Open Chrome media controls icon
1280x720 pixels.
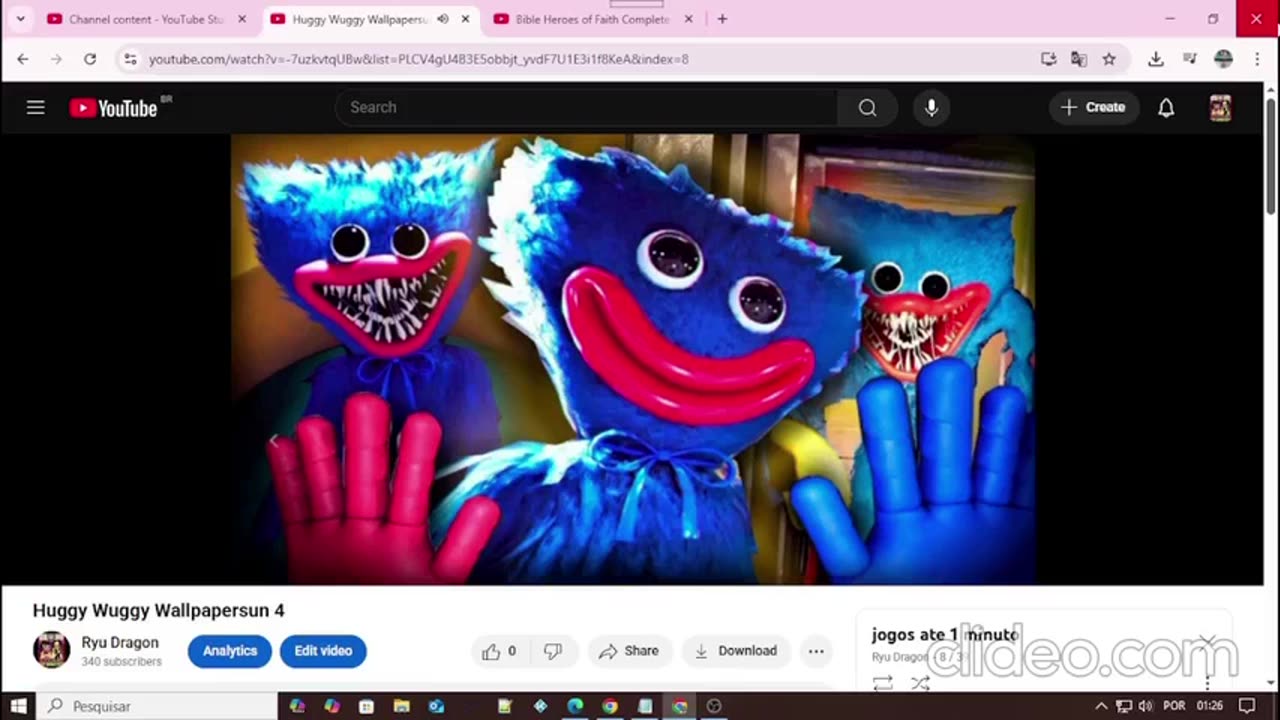[1189, 59]
